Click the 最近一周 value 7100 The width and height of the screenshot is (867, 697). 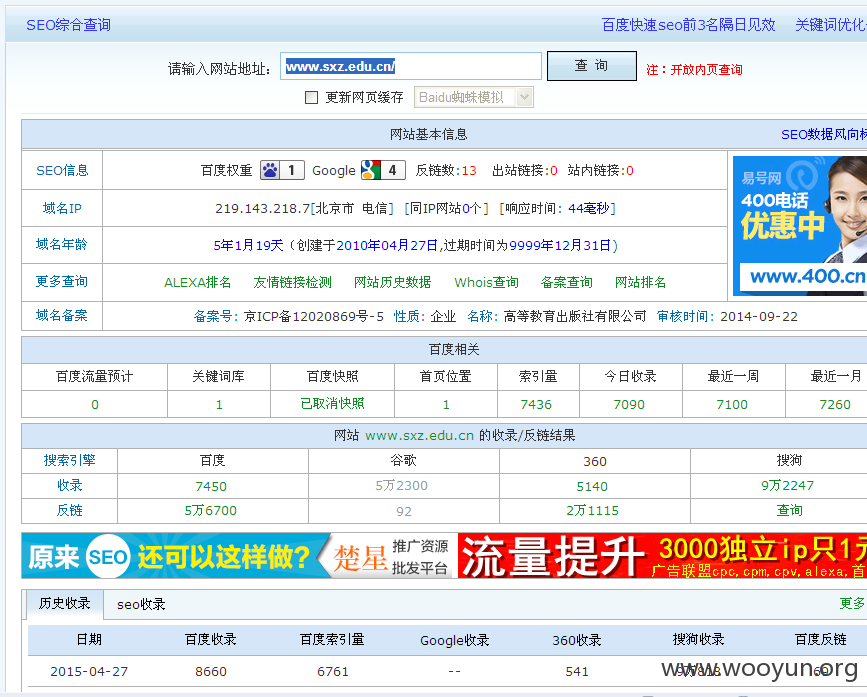pos(732,405)
